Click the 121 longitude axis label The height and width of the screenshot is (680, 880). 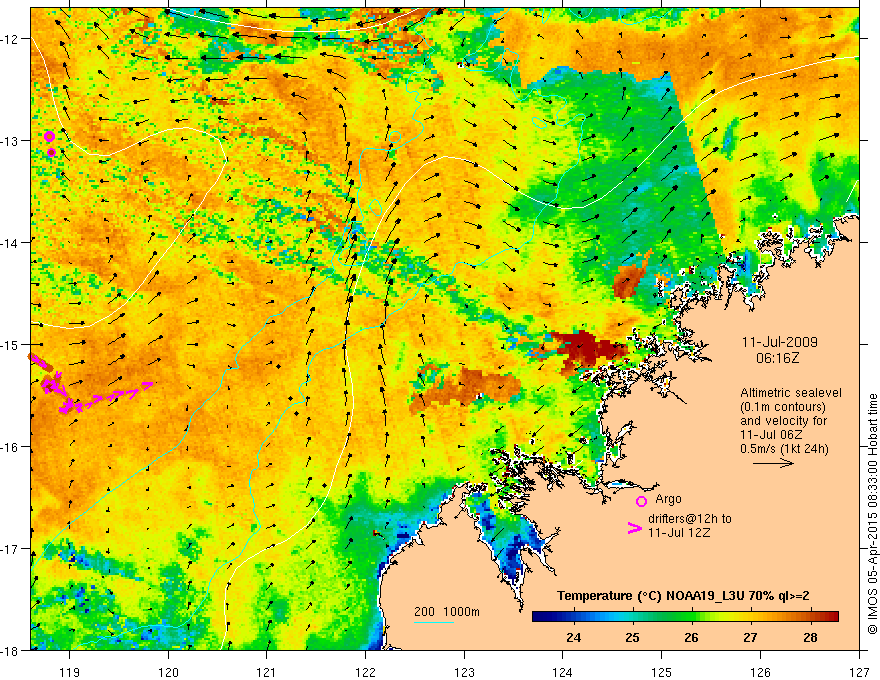pyautogui.click(x=267, y=672)
